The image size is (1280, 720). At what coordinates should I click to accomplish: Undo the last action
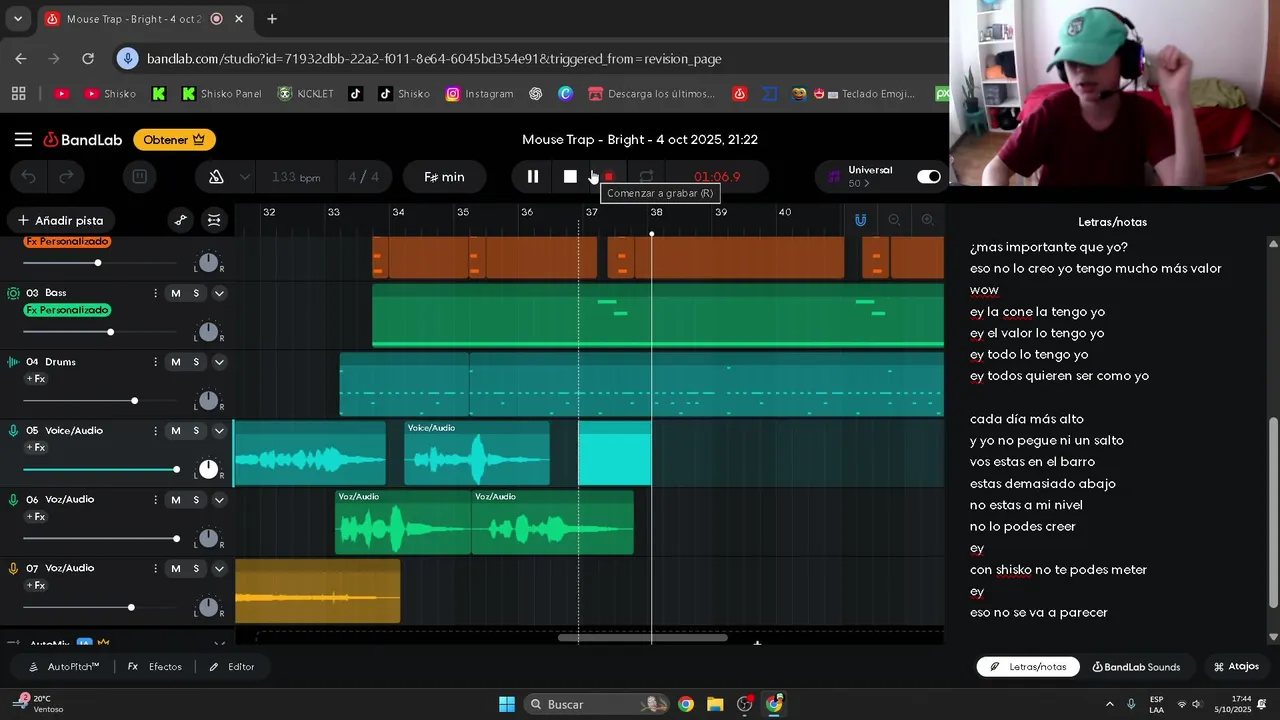click(x=29, y=177)
